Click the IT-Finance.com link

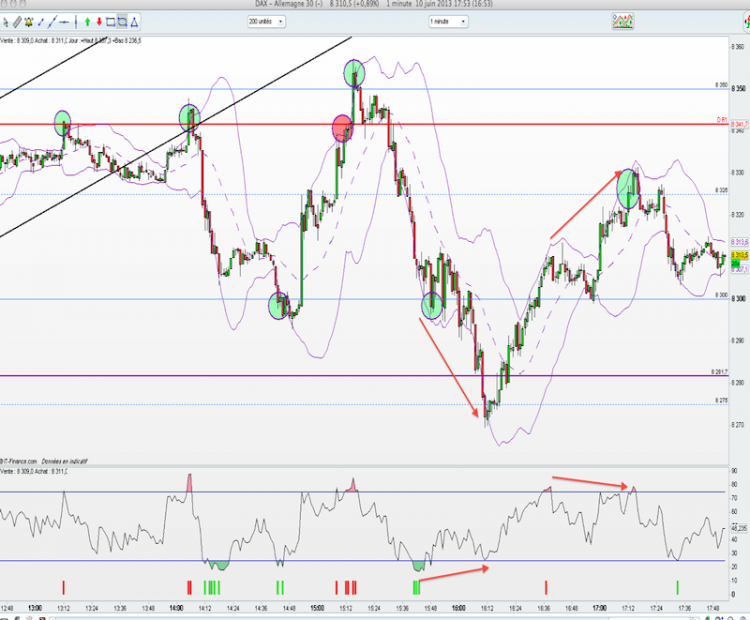click(19, 462)
